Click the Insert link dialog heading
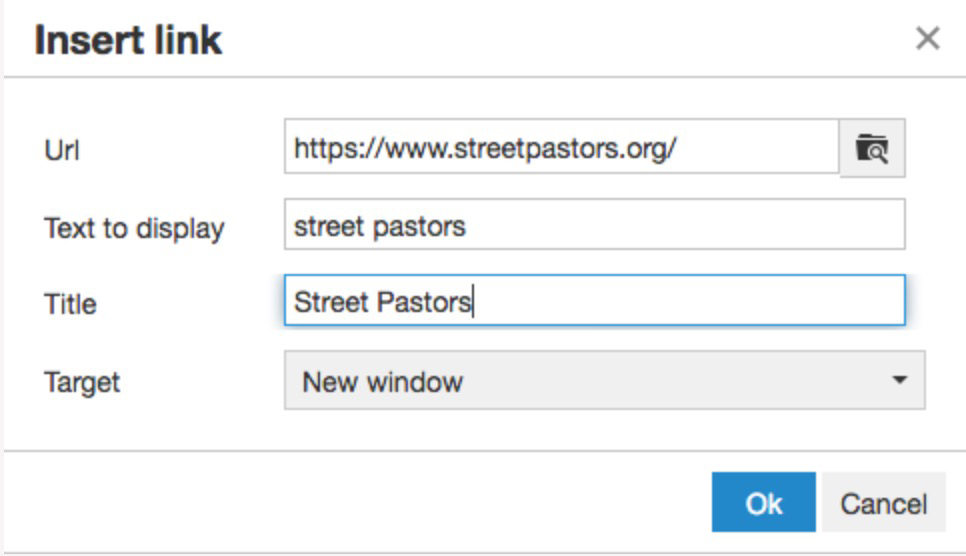 pyautogui.click(x=128, y=41)
